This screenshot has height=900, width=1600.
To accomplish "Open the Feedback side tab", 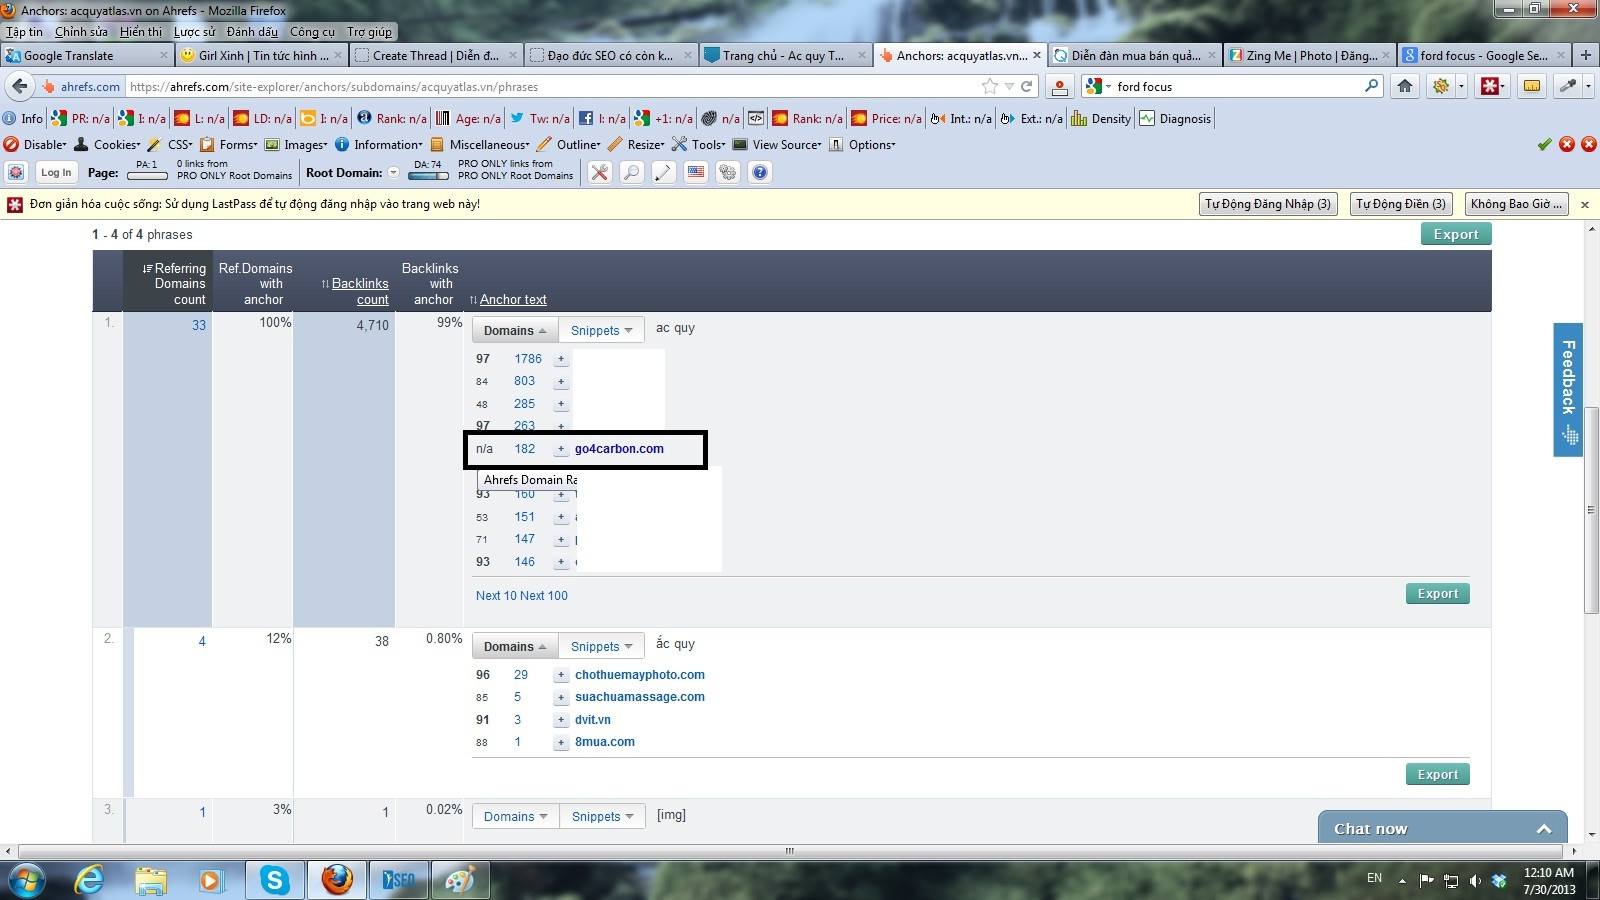I will tap(1568, 389).
